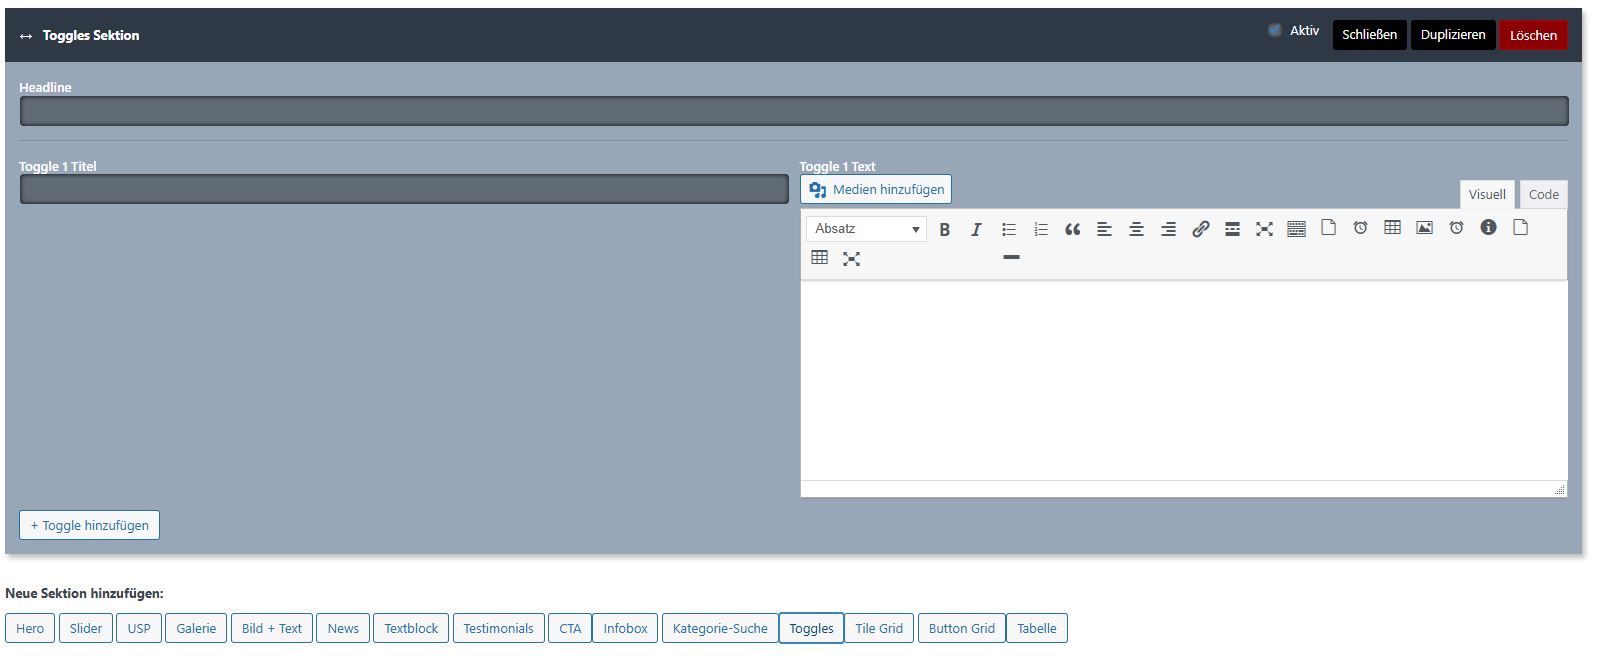Viewport: 1599px width, 656px height.
Task: Apply blockquote formatting
Action: tap(1072, 229)
